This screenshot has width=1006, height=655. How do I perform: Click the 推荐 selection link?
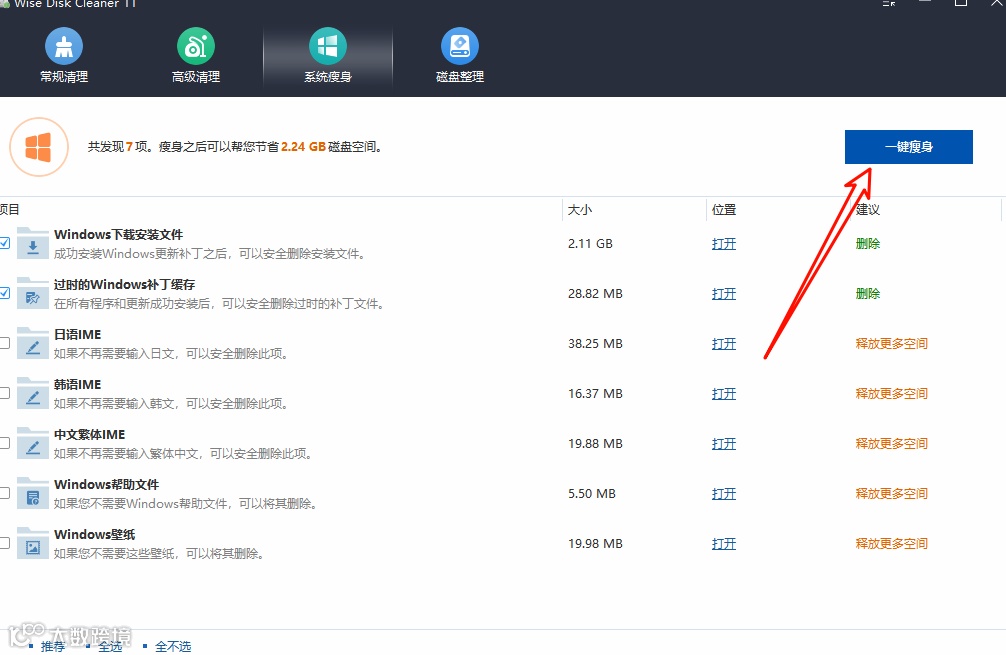pyautogui.click(x=53, y=646)
